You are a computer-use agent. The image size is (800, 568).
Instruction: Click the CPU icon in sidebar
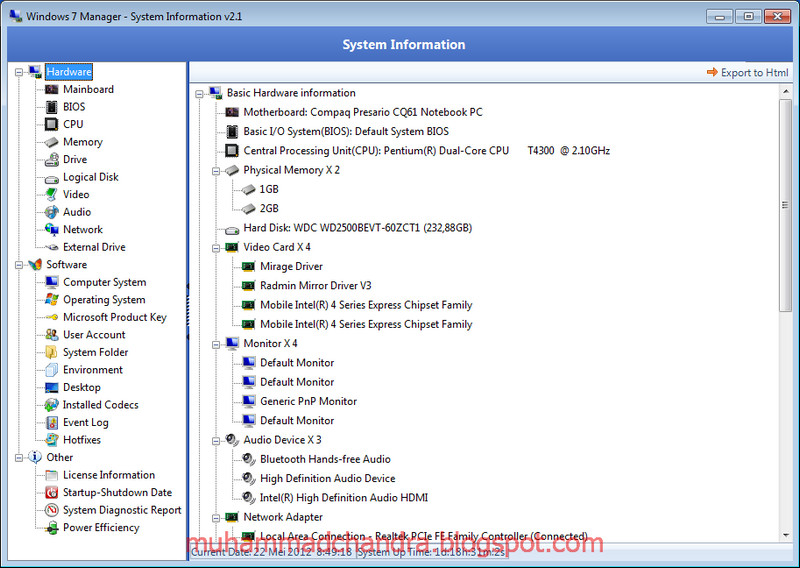pyautogui.click(x=52, y=124)
